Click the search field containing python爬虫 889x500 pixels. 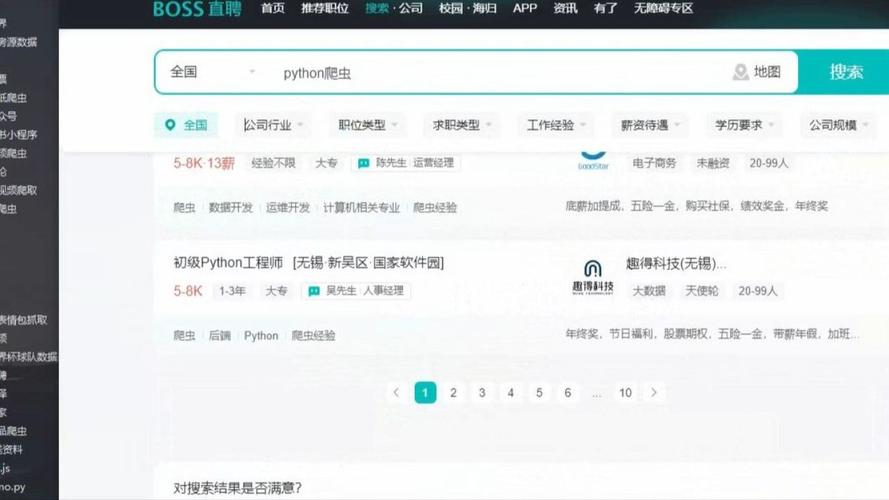pos(500,73)
